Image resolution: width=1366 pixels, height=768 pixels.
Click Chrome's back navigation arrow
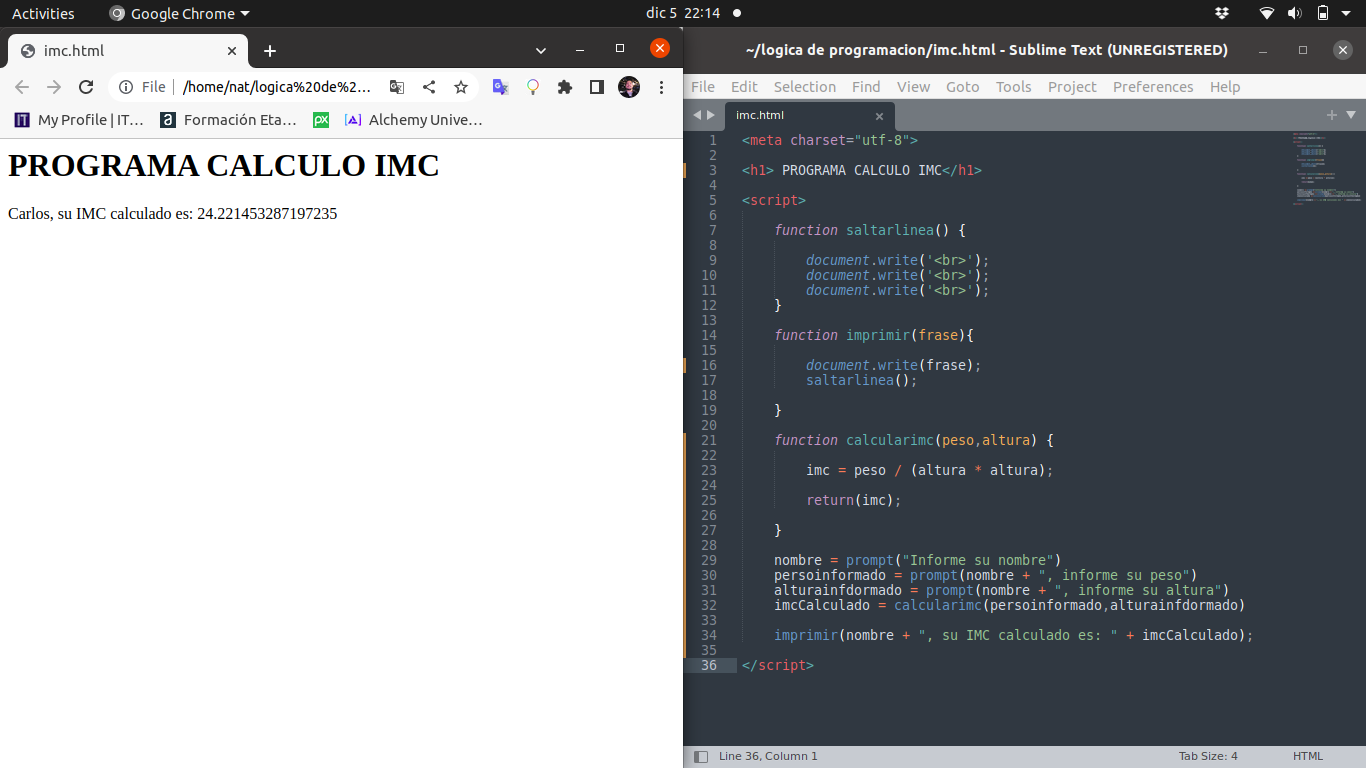(x=22, y=87)
